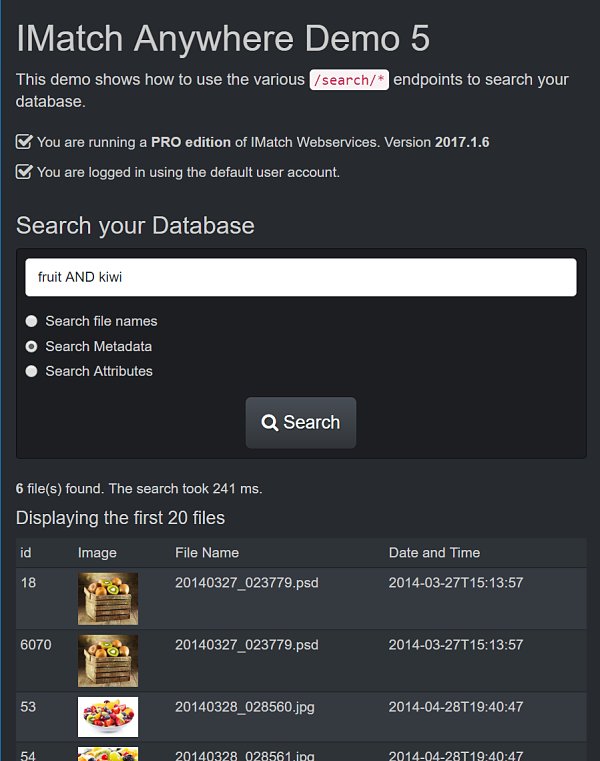The height and width of the screenshot is (761, 600).
Task: Click the 'Search your Database' heading
Action: click(135, 226)
